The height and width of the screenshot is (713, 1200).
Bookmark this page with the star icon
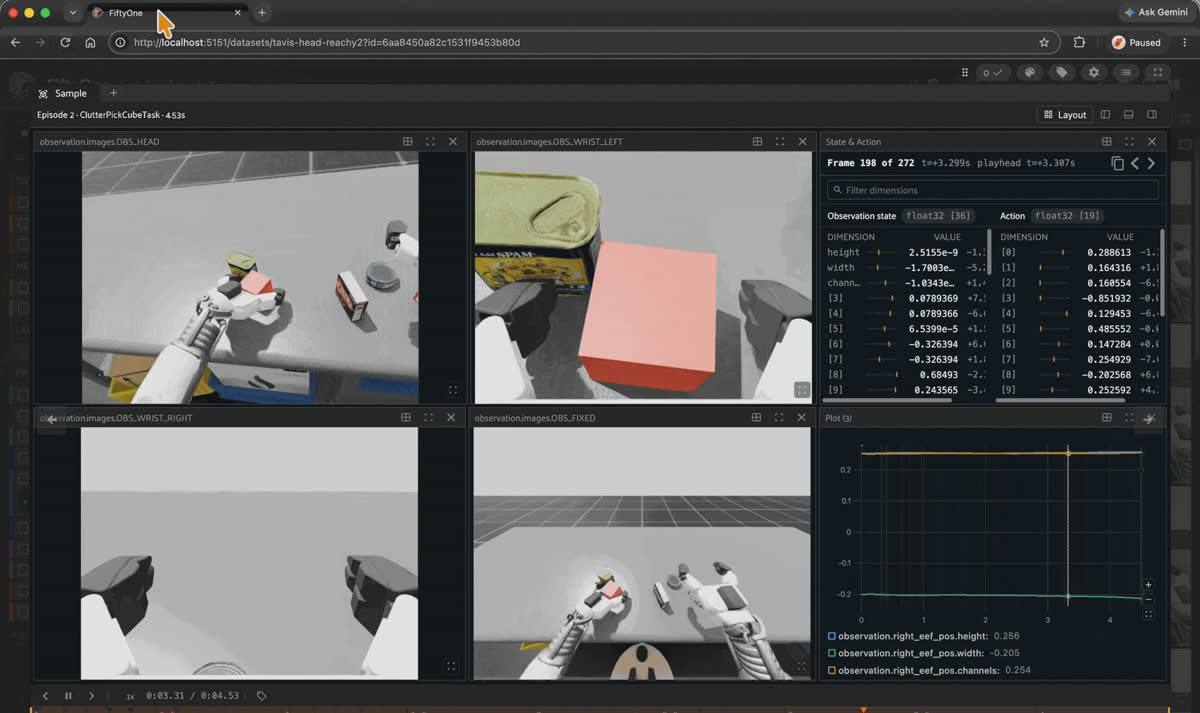[1044, 43]
